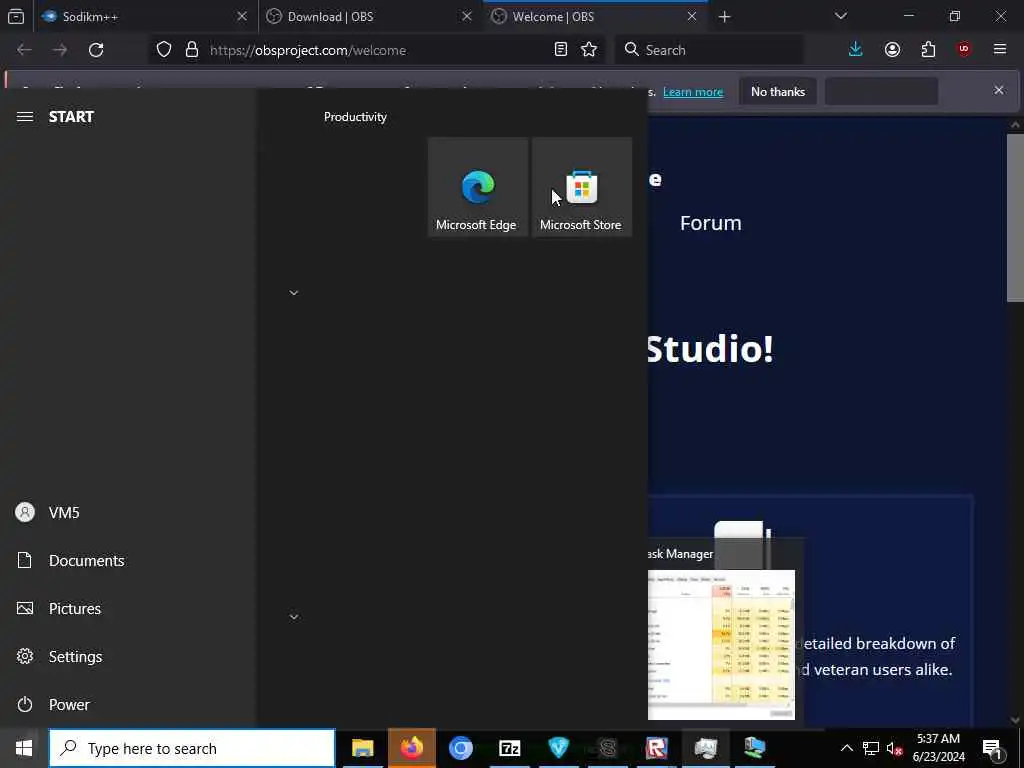1024x768 pixels.
Task: Click the Type here to search box
Action: 192,748
